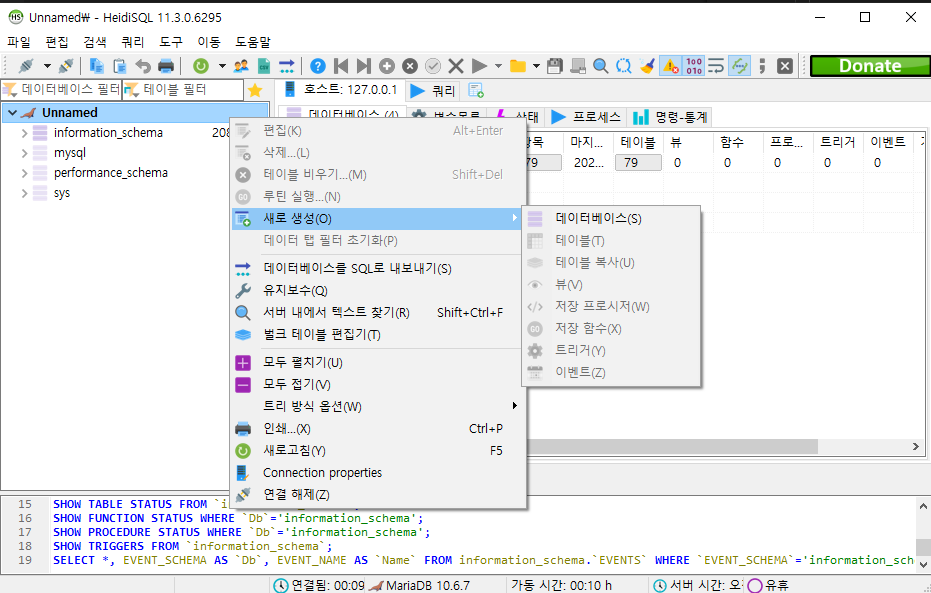This screenshot has height=593, width=931.
Task: Open the user manager icon
Action: [x=240, y=66]
